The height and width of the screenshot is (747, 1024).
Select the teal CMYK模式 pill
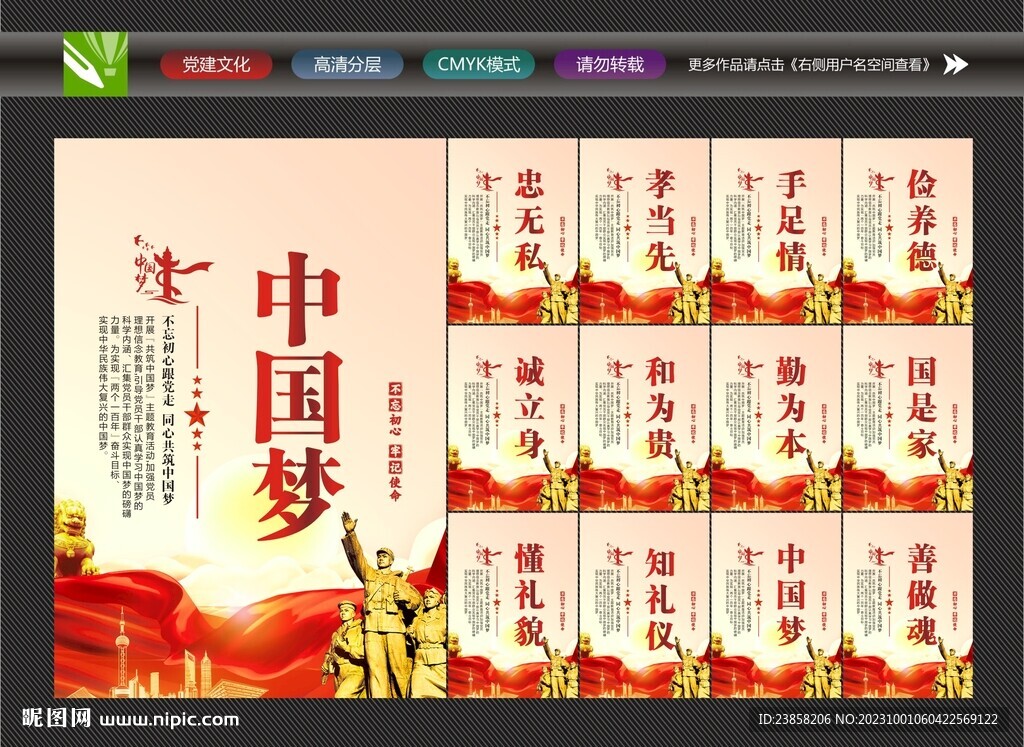479,65
